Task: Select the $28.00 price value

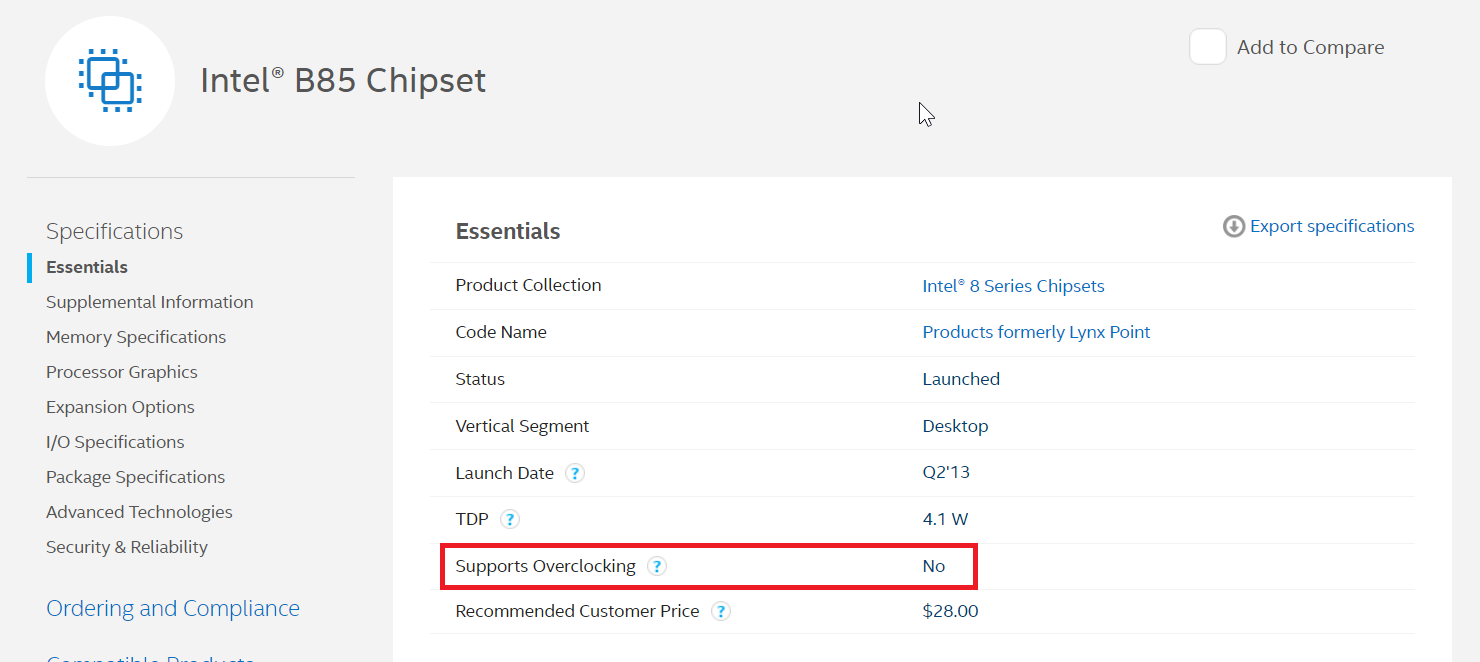Action: (x=950, y=611)
